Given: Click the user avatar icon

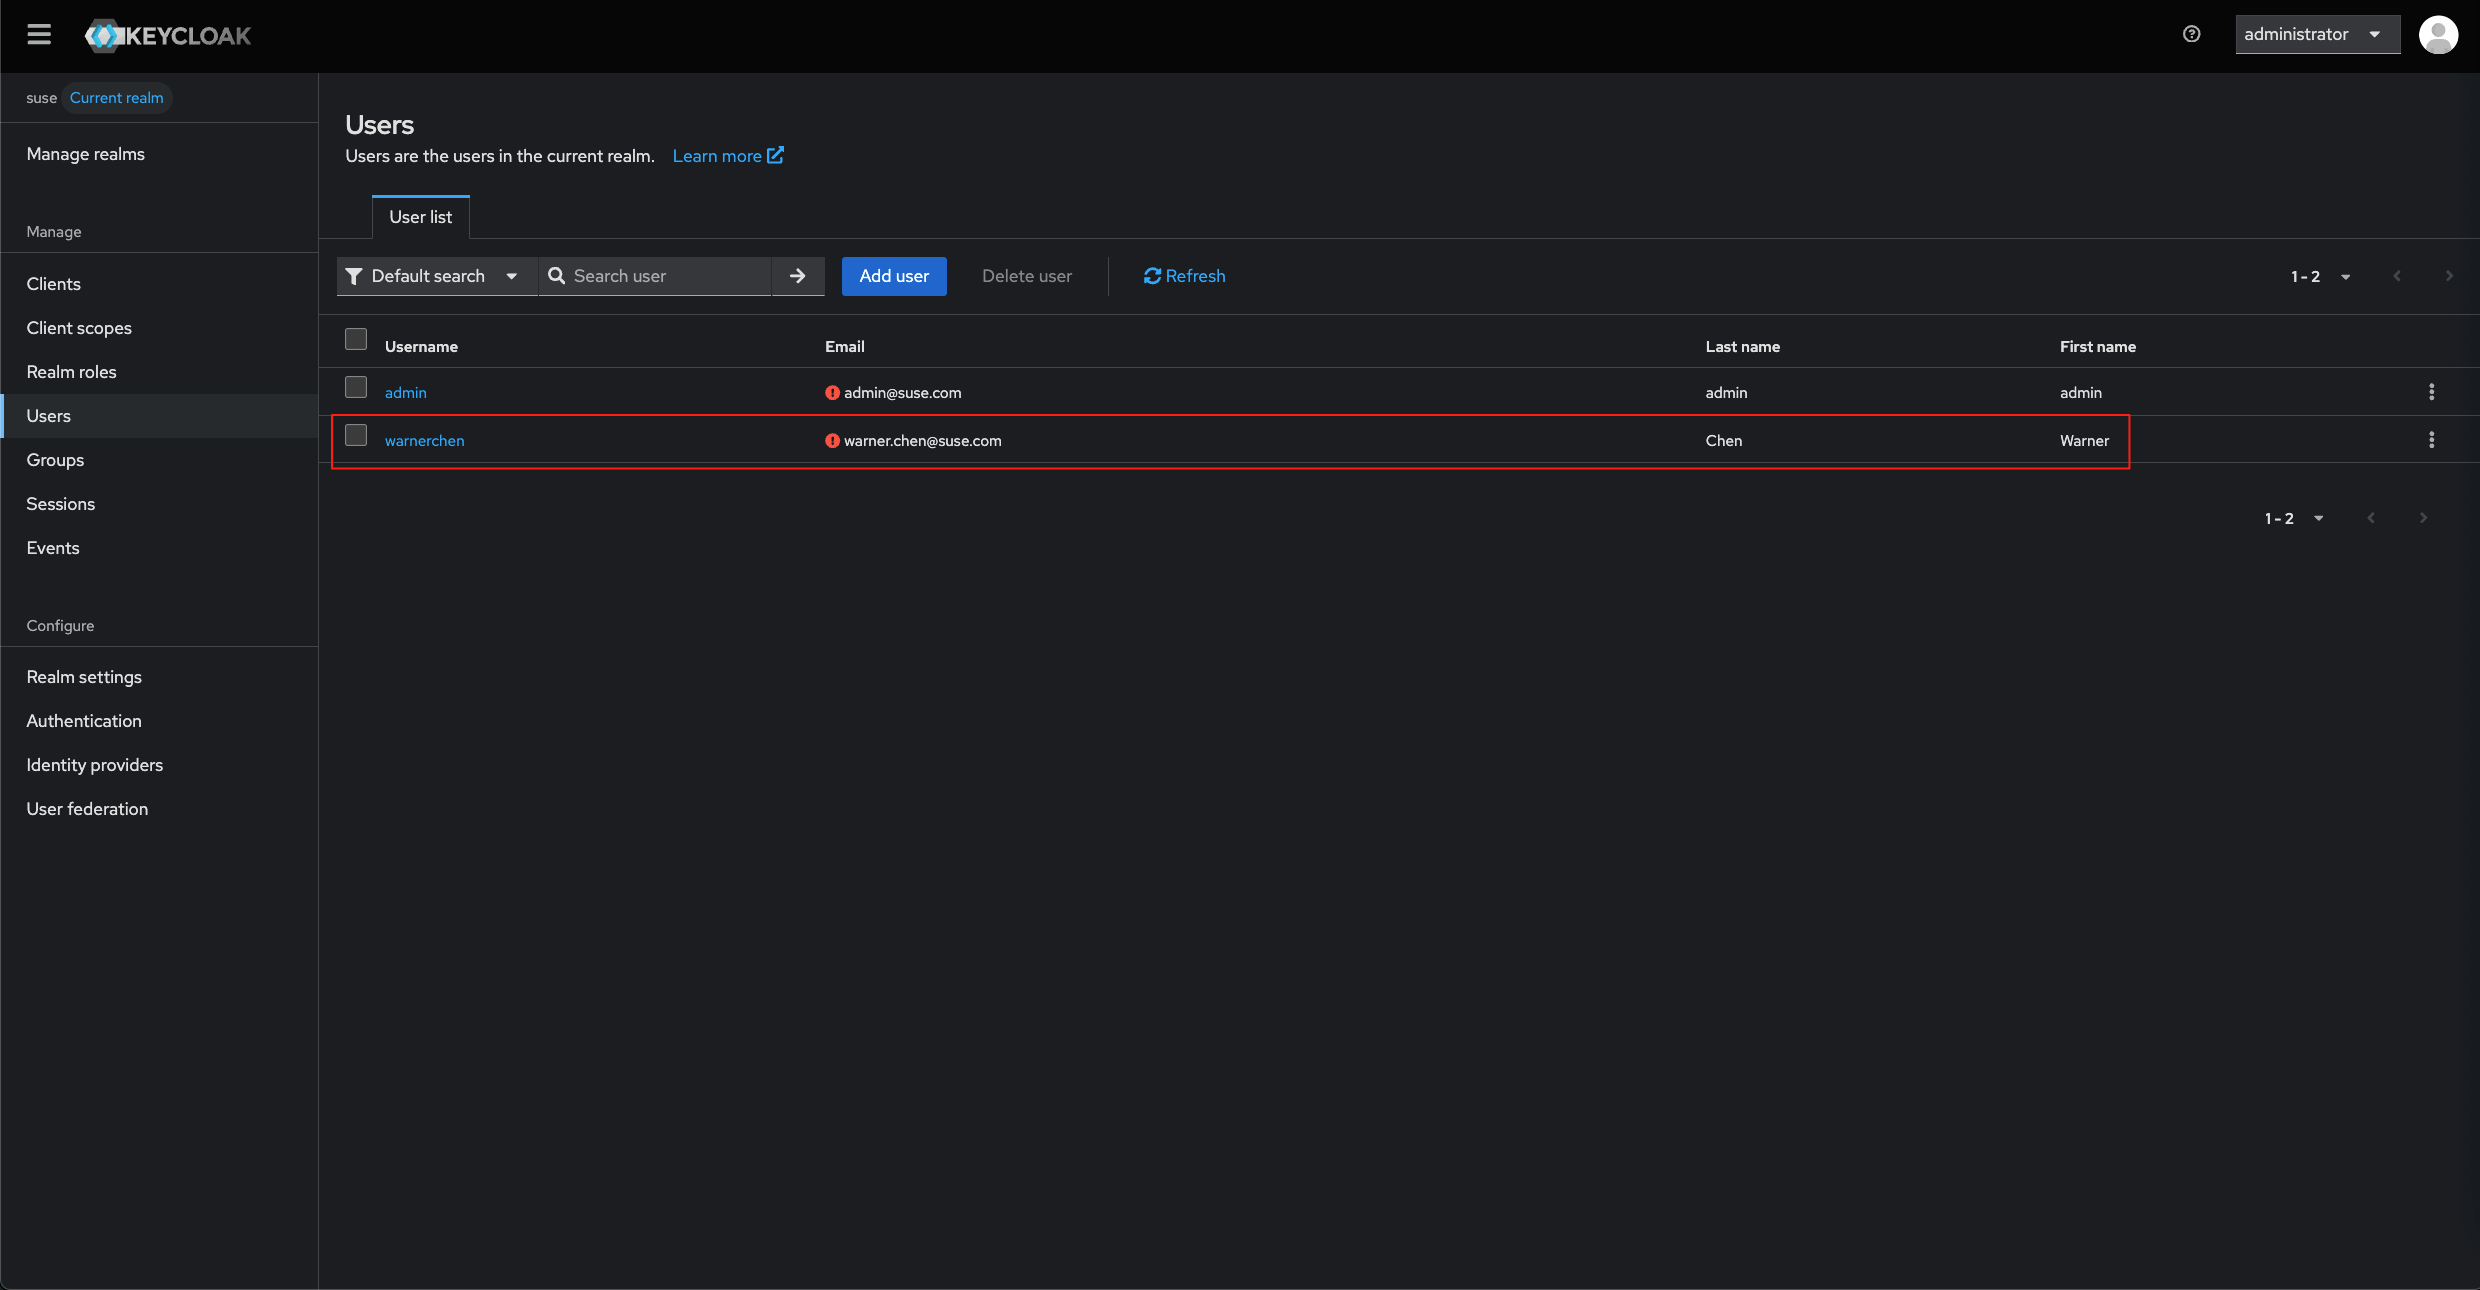Looking at the screenshot, I should pos(2438,35).
